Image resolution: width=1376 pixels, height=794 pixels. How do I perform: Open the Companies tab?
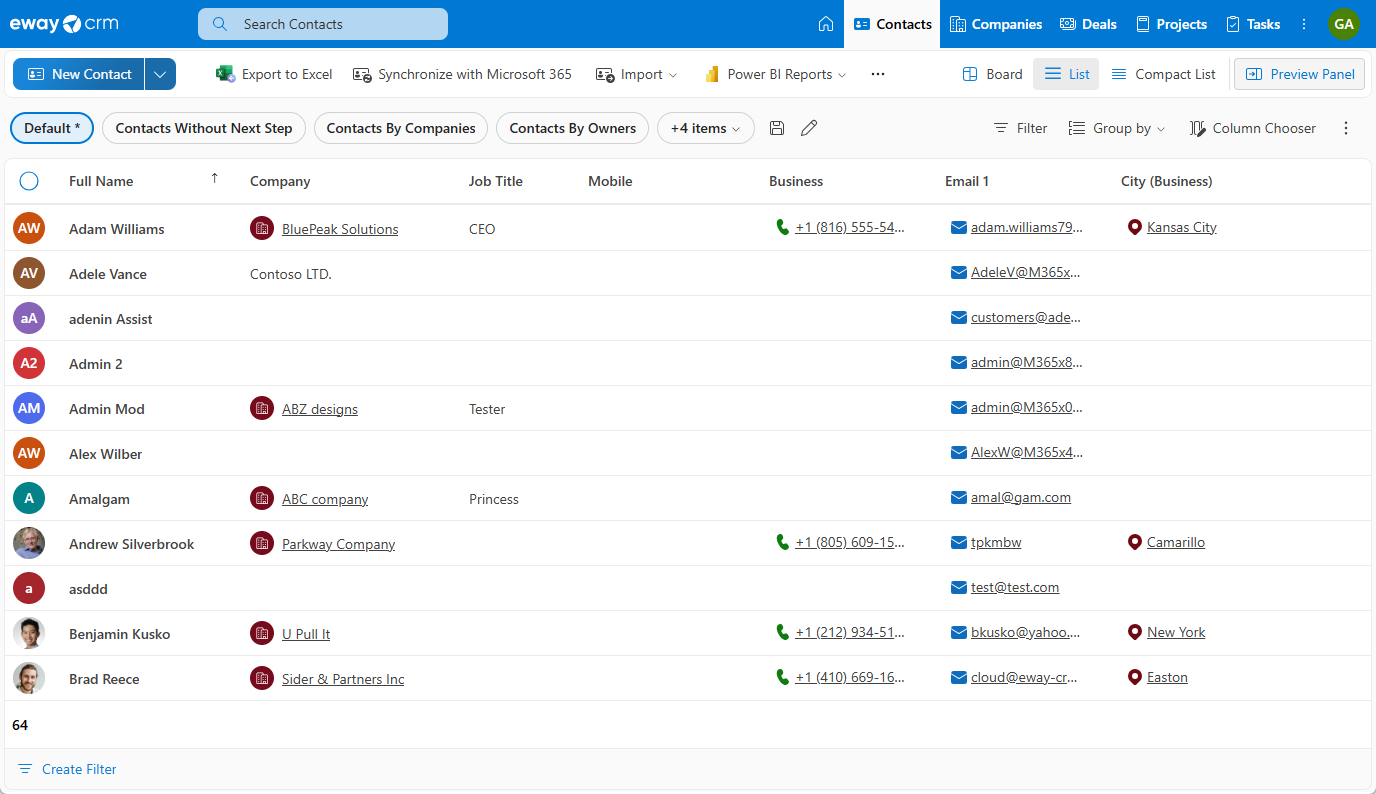(x=996, y=24)
